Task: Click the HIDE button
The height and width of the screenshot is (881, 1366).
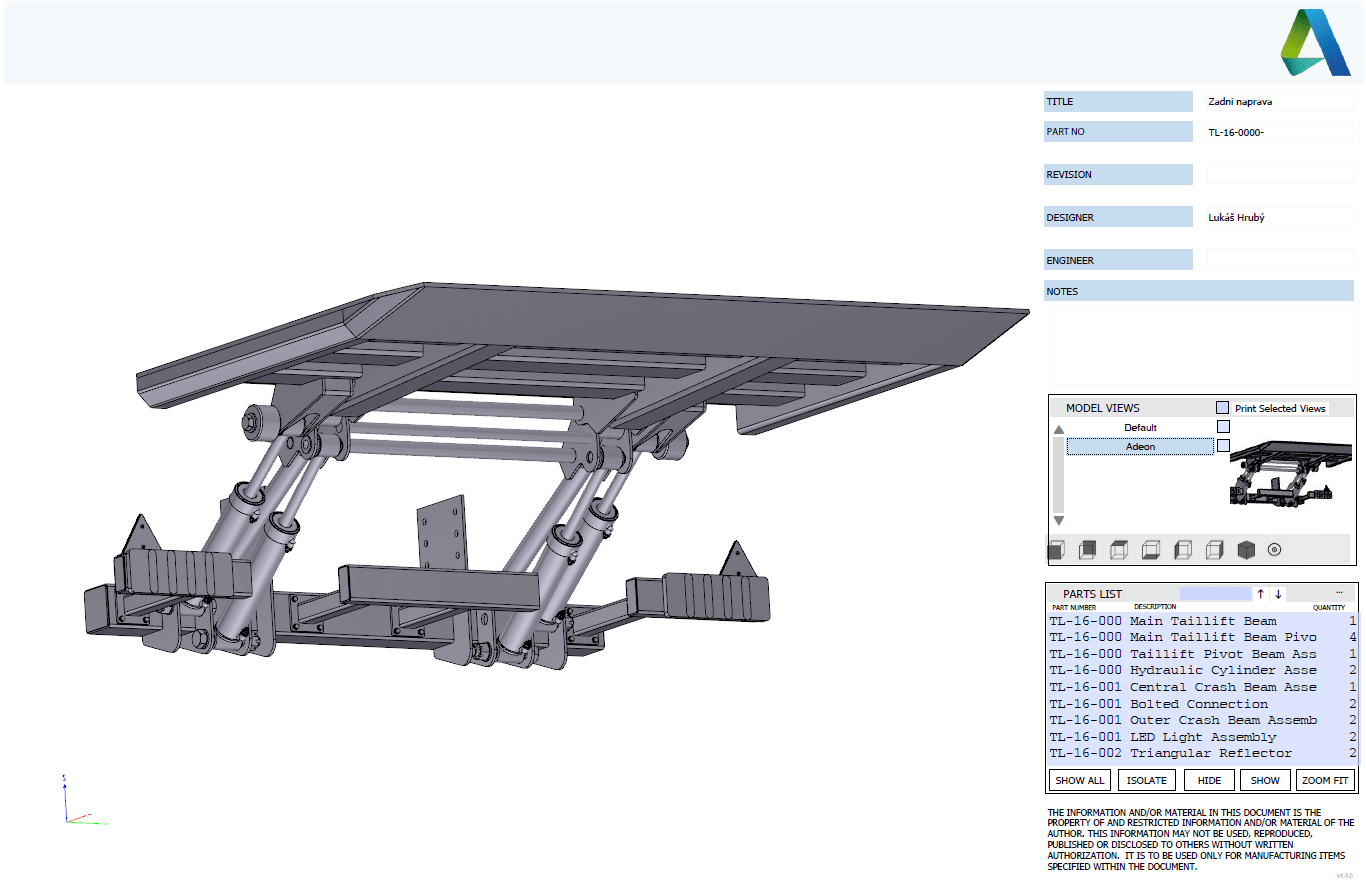Action: tap(1209, 780)
